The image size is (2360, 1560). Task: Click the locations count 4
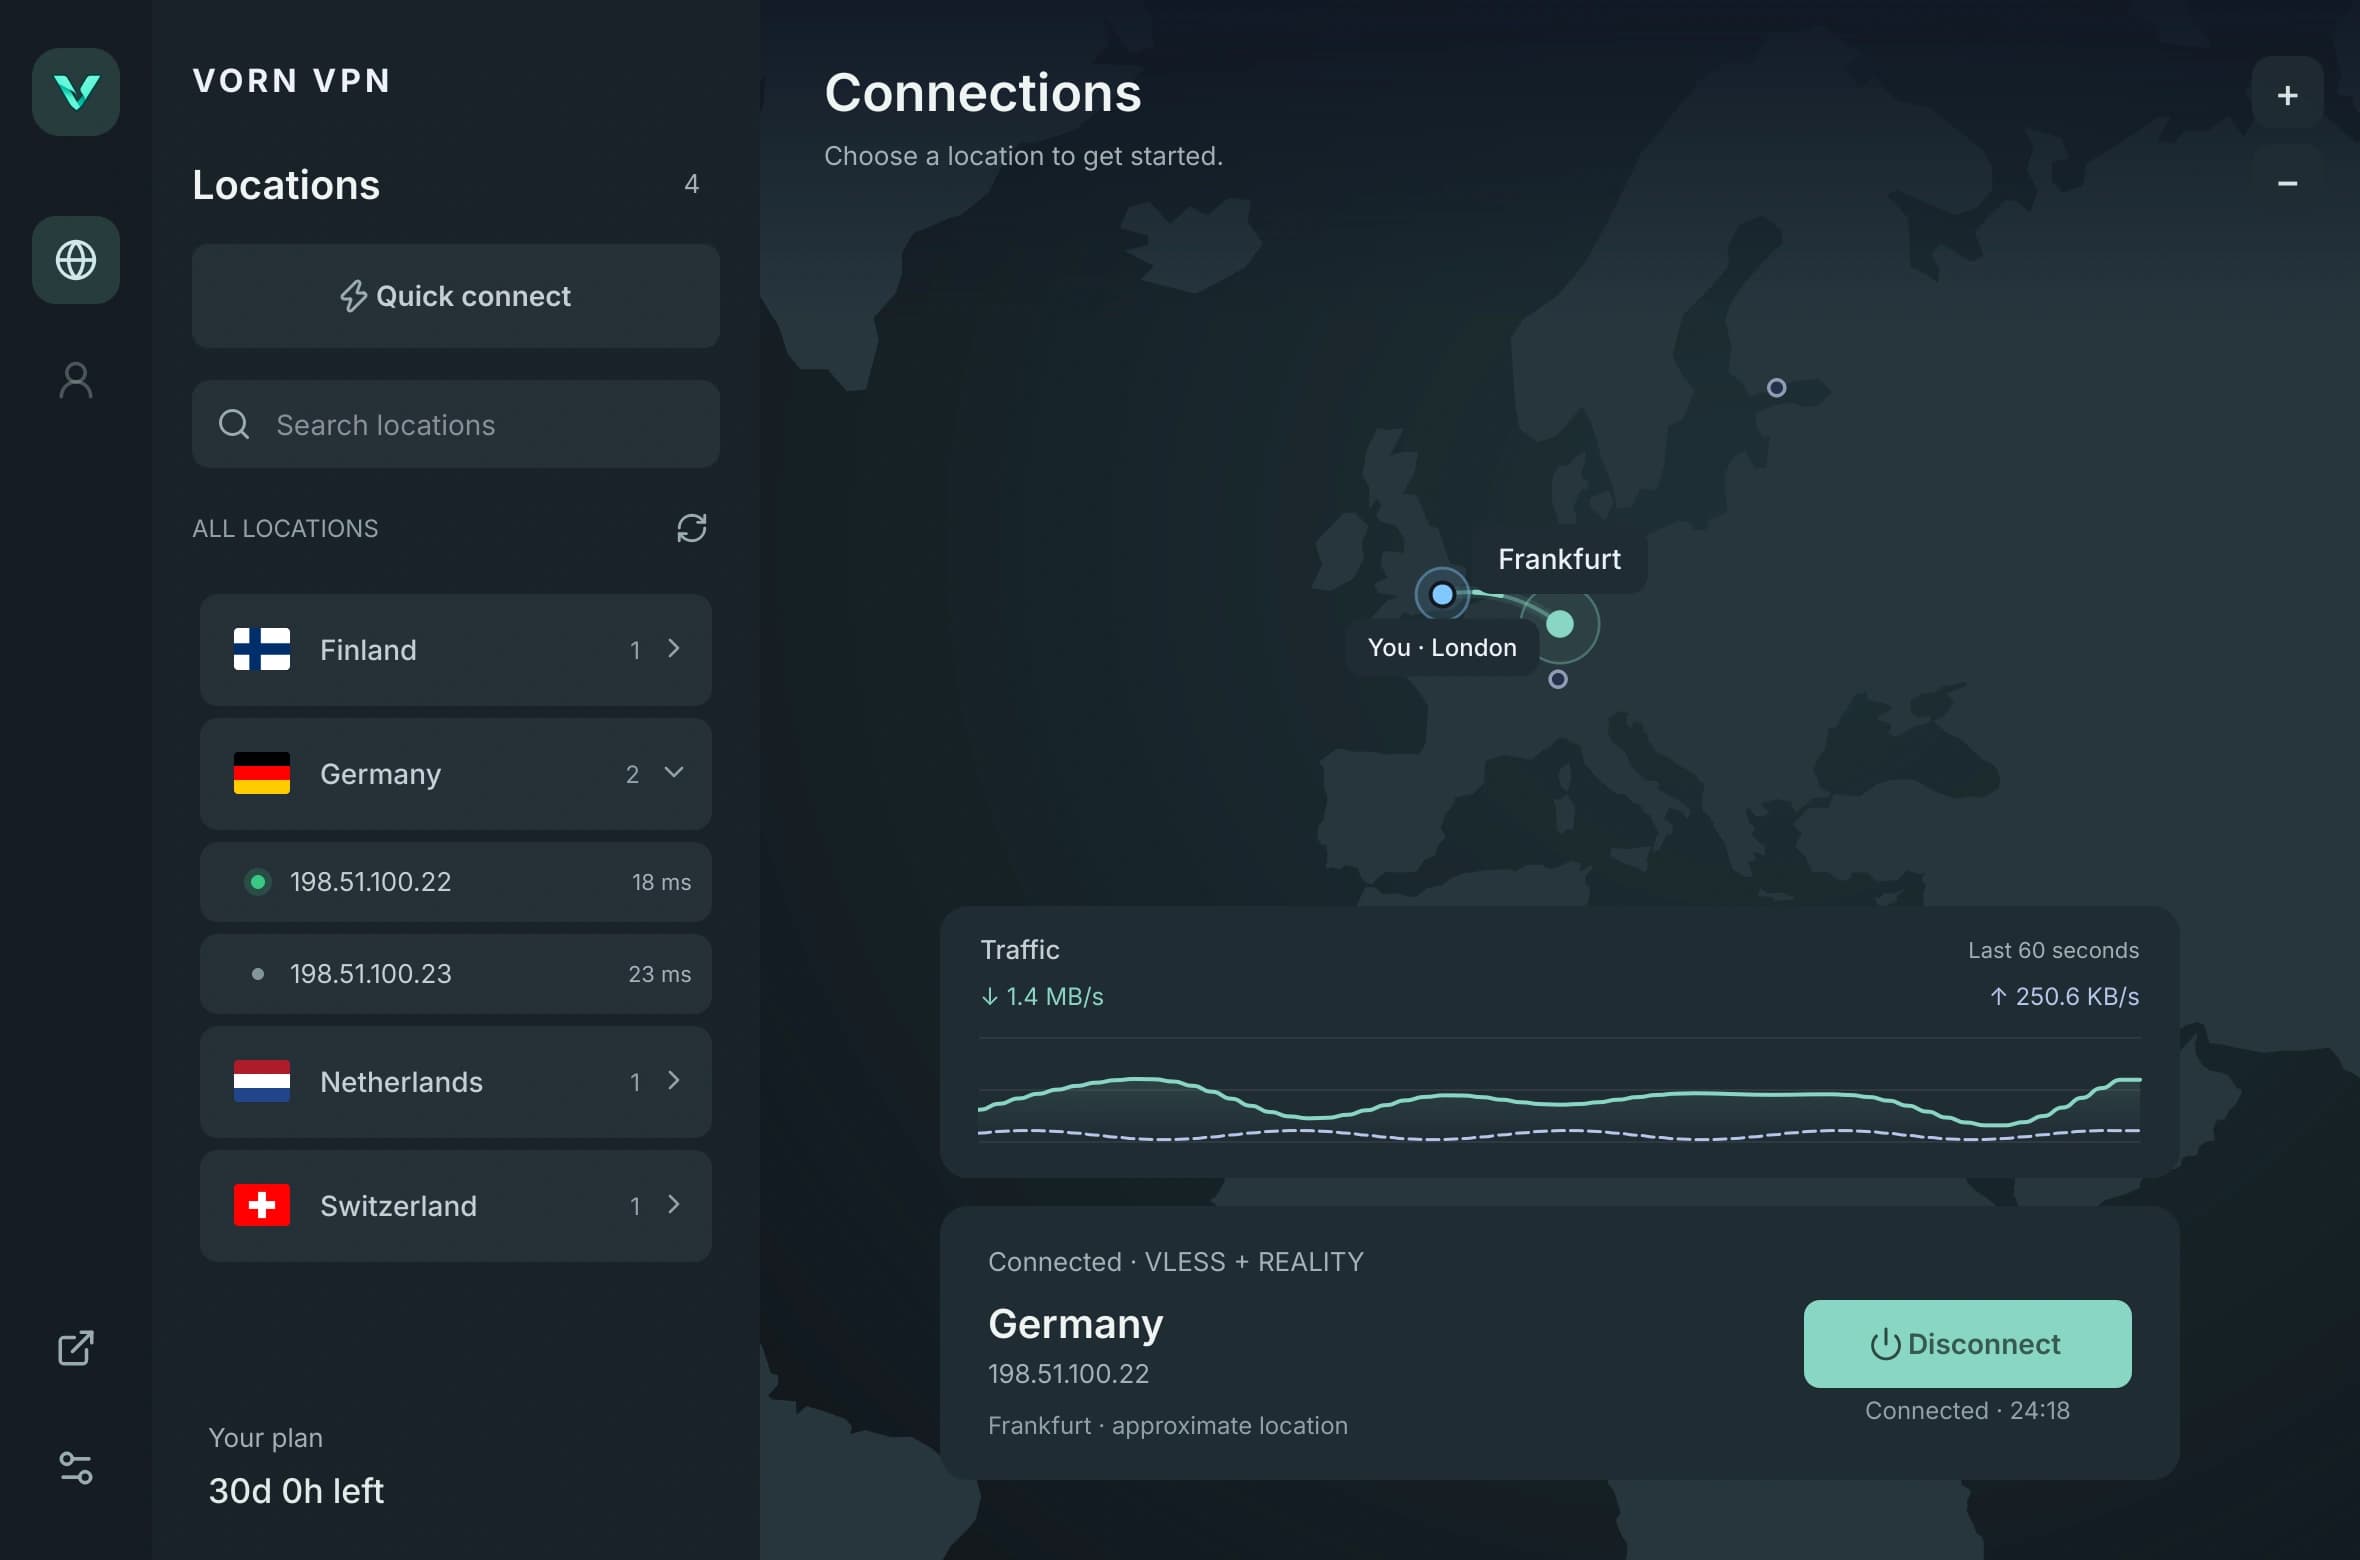pyautogui.click(x=691, y=184)
